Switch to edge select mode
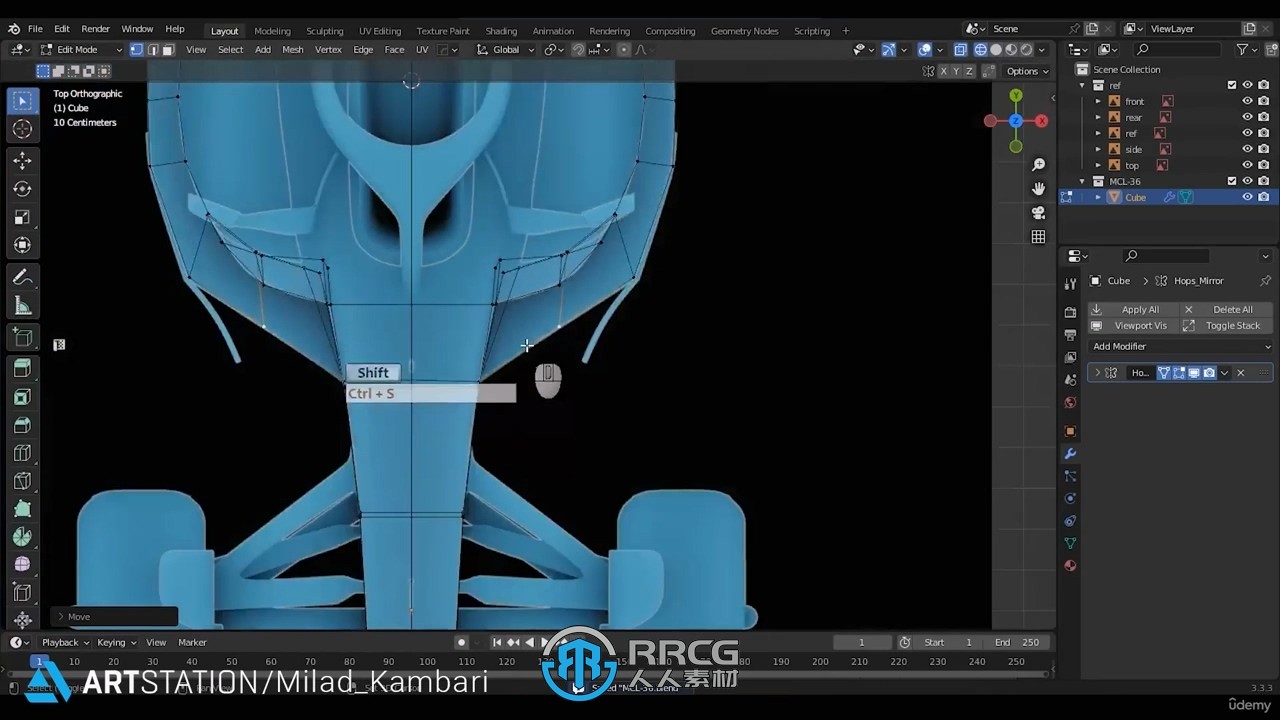 pos(152,49)
